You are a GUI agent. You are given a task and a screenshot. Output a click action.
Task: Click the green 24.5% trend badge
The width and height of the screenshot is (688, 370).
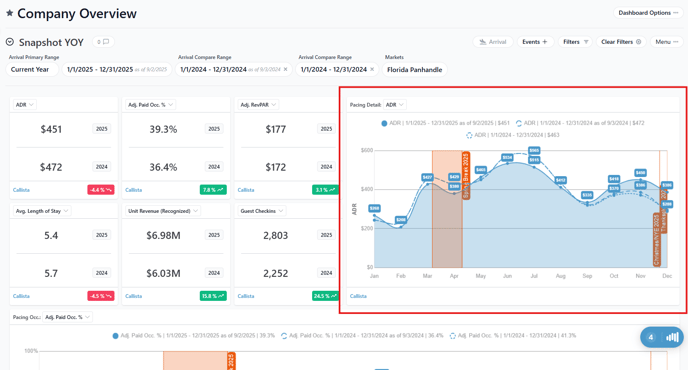tap(325, 296)
